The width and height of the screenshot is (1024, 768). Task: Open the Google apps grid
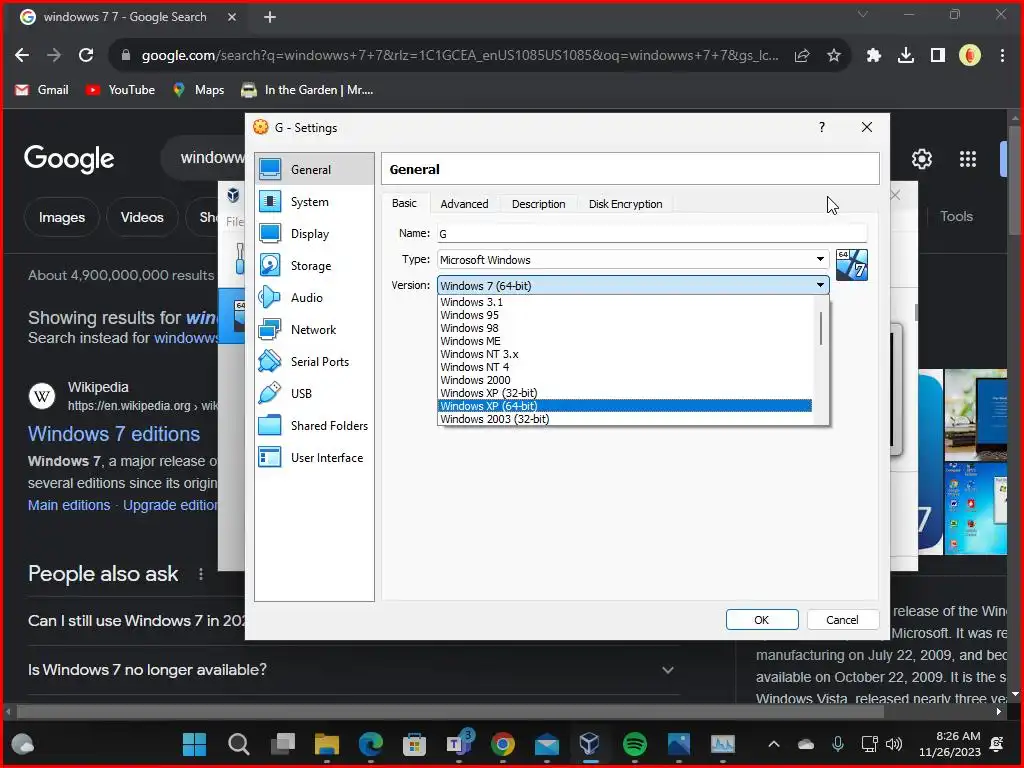[x=968, y=159]
